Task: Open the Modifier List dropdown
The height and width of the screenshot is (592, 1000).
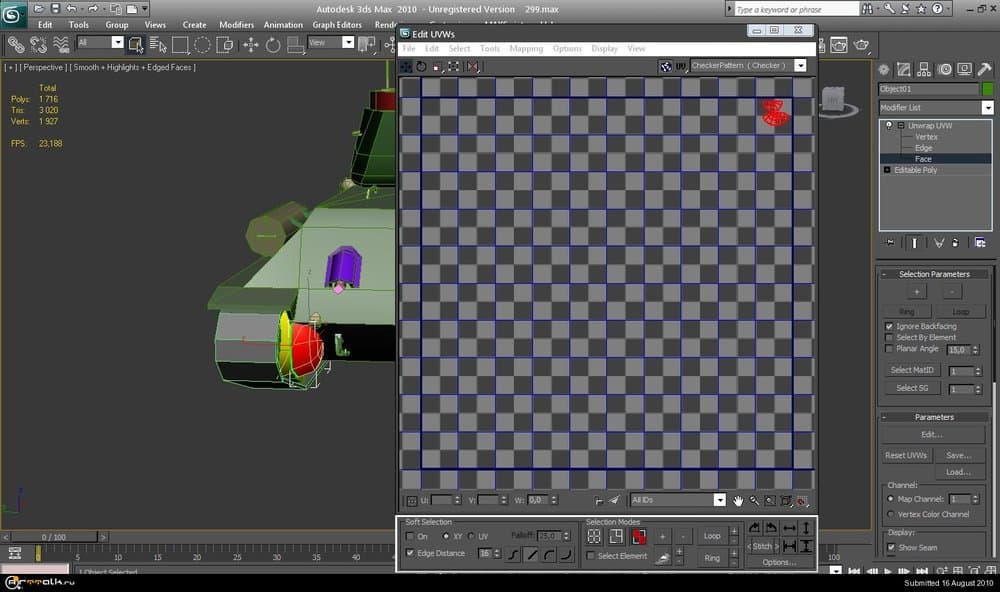Action: click(x=987, y=107)
